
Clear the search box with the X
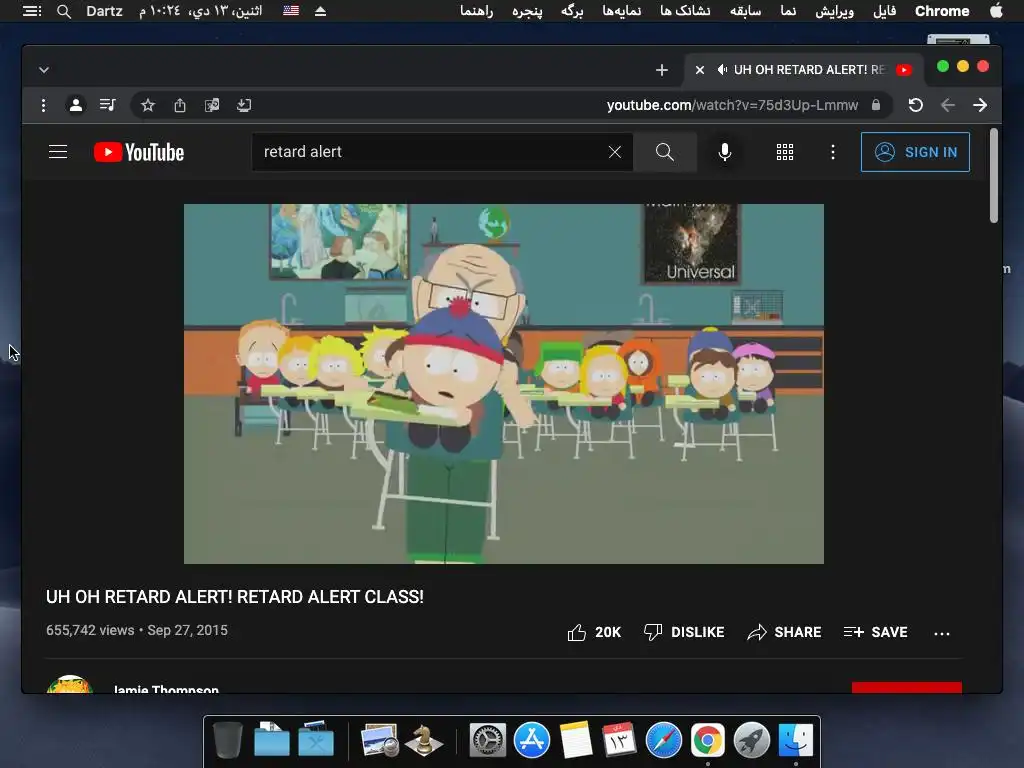[x=615, y=152]
